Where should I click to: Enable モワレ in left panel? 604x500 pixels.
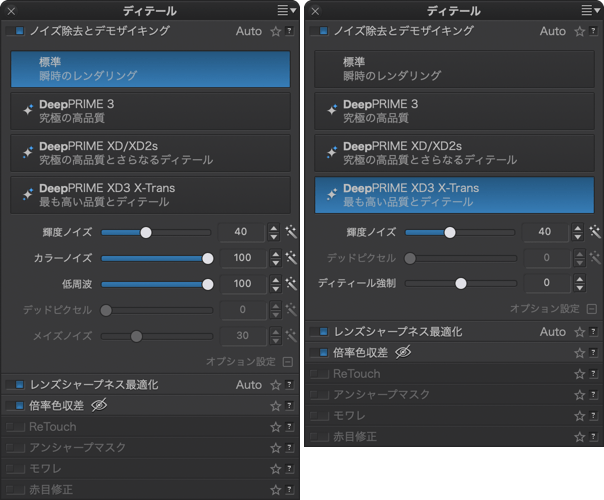(x=15, y=469)
